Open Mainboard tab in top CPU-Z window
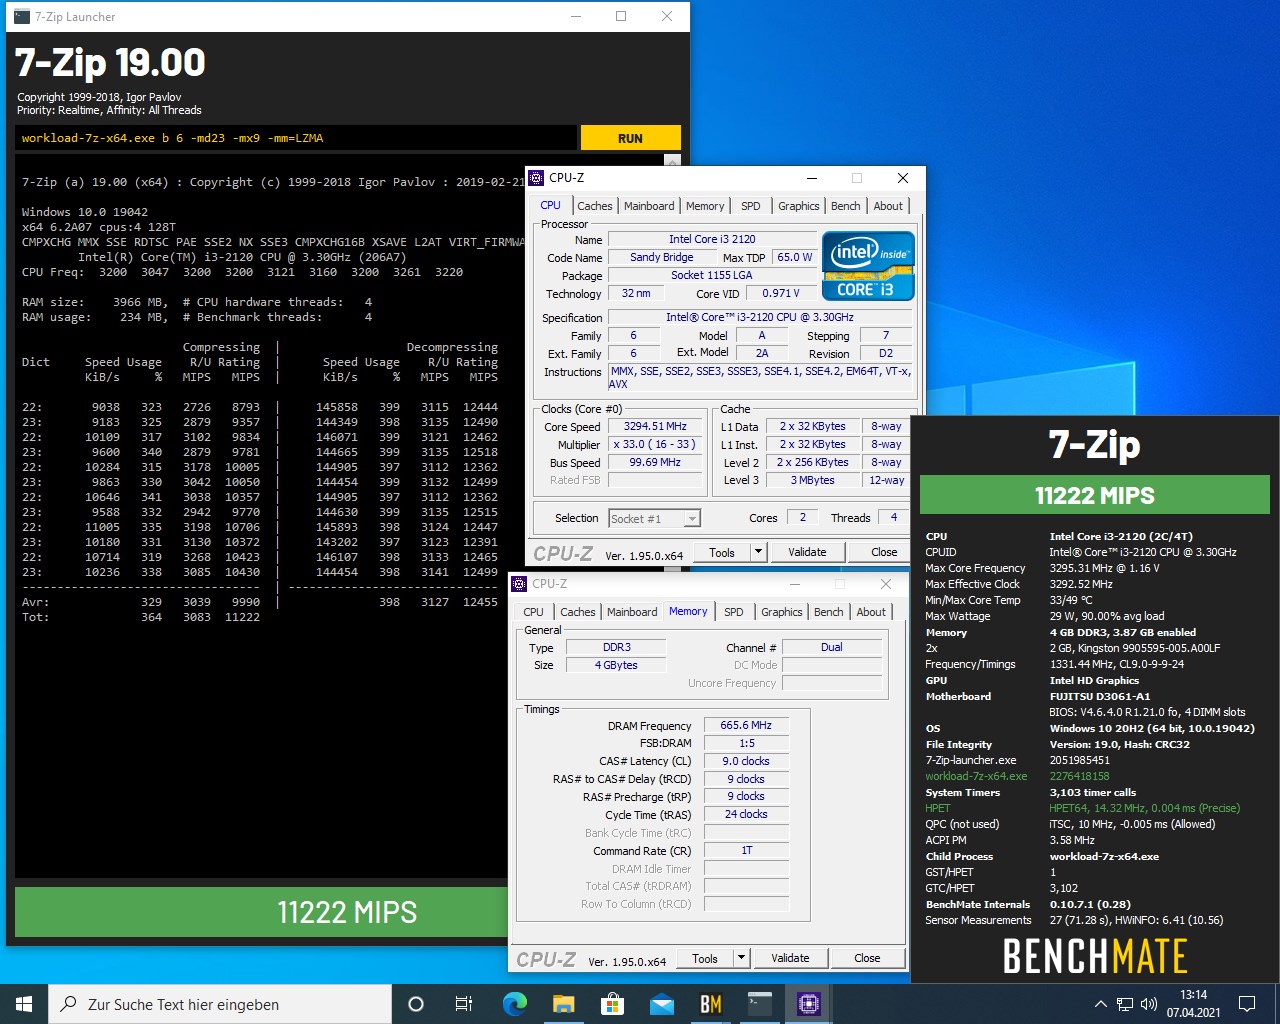1280x1024 pixels. pos(649,206)
